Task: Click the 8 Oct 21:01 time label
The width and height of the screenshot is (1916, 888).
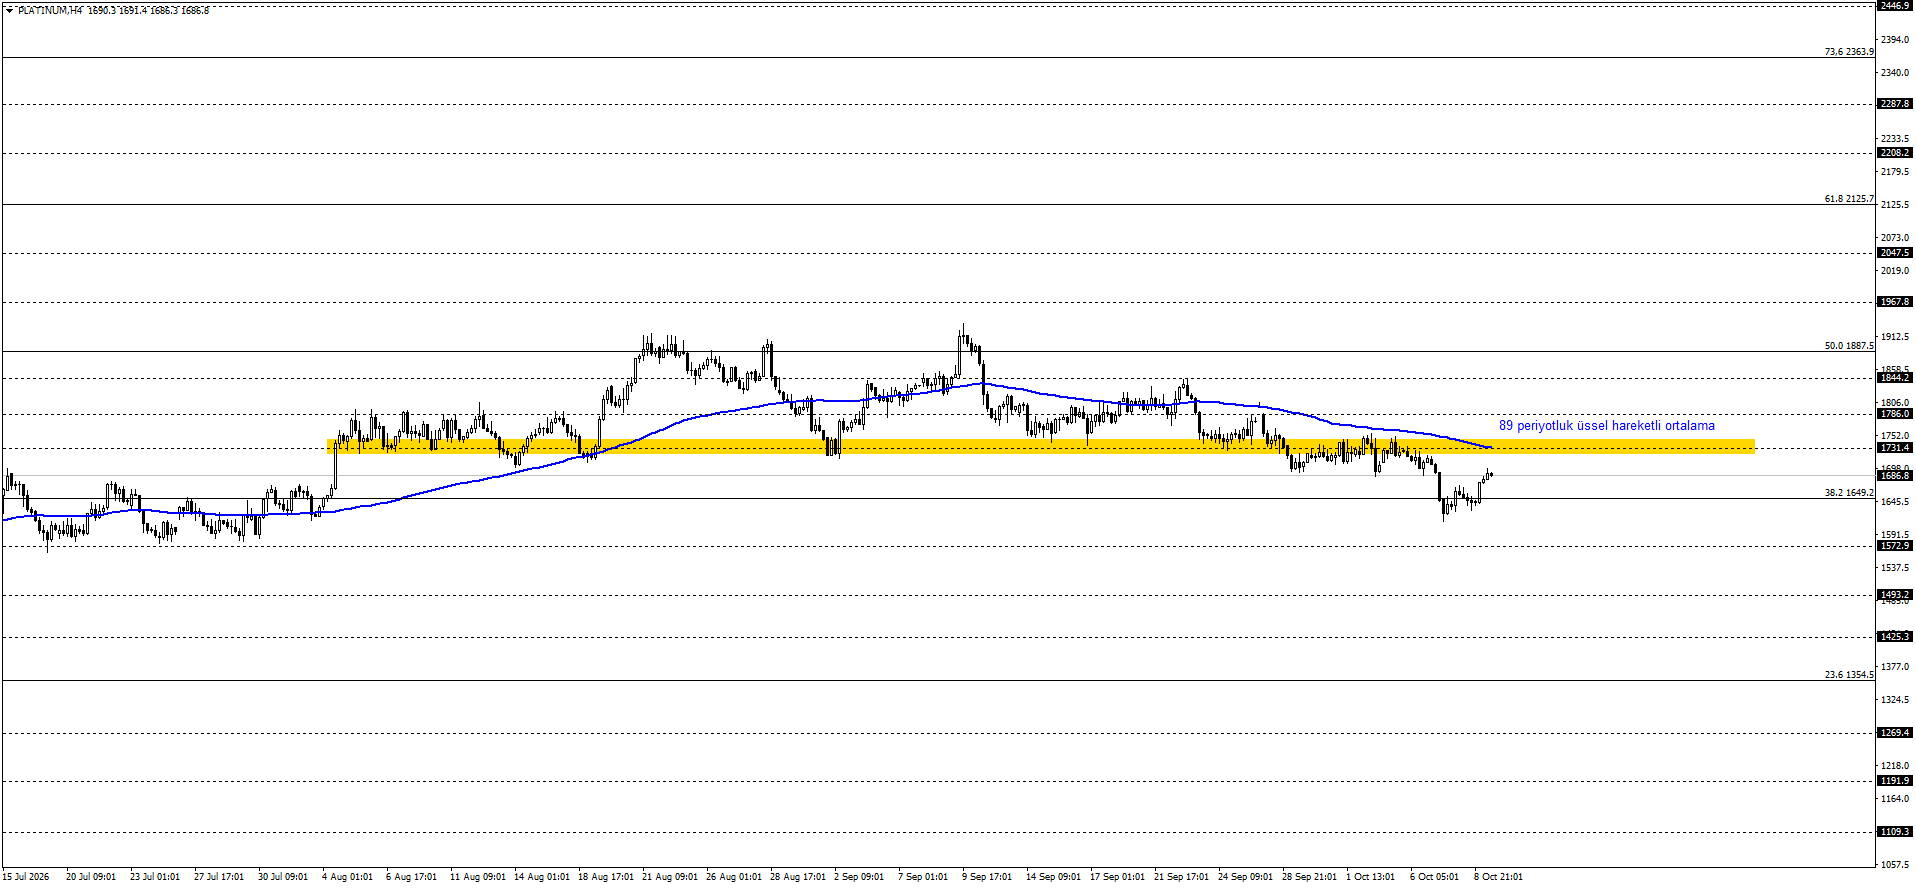Action: coord(1499,877)
